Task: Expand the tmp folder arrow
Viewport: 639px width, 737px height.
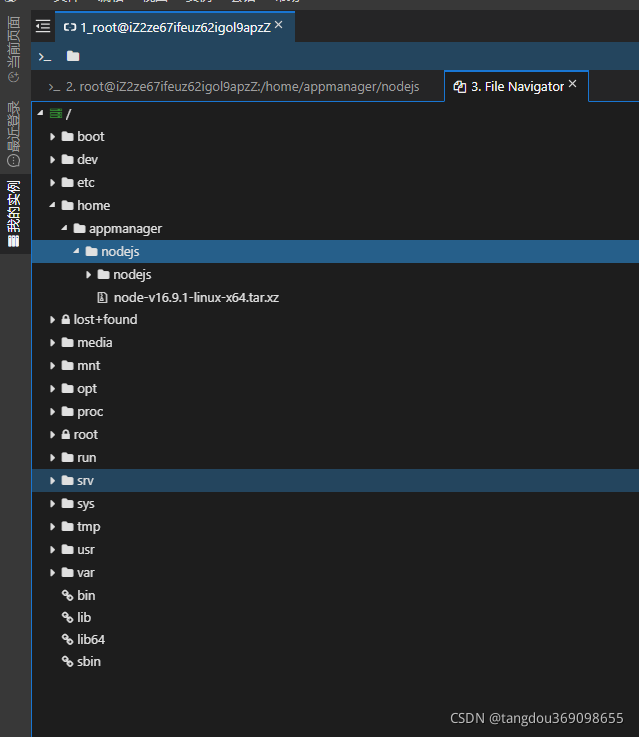Action: click(53, 527)
